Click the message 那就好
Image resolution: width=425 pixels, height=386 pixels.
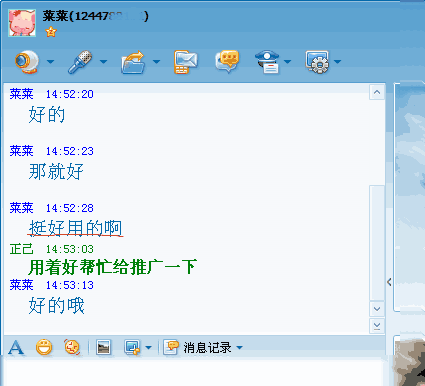[56, 171]
